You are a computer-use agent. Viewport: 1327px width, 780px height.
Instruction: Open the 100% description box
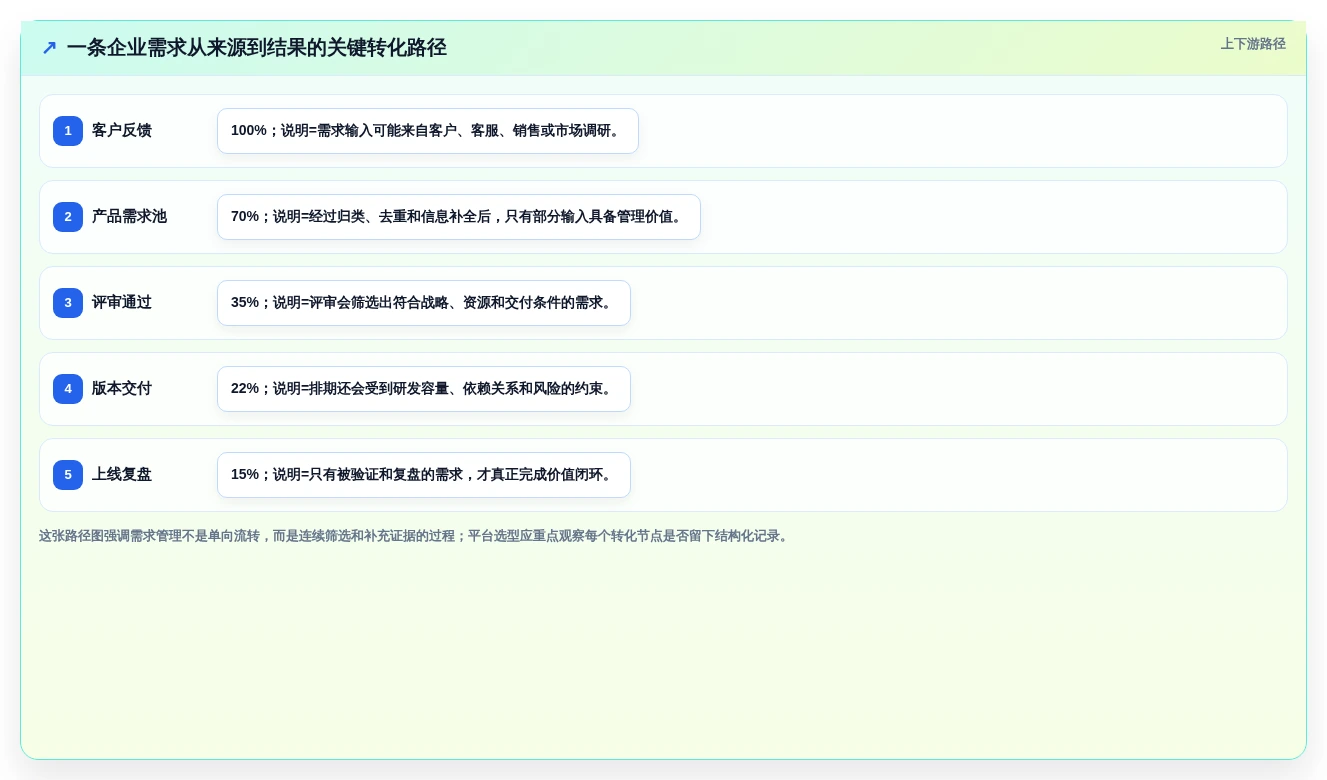[x=428, y=131]
